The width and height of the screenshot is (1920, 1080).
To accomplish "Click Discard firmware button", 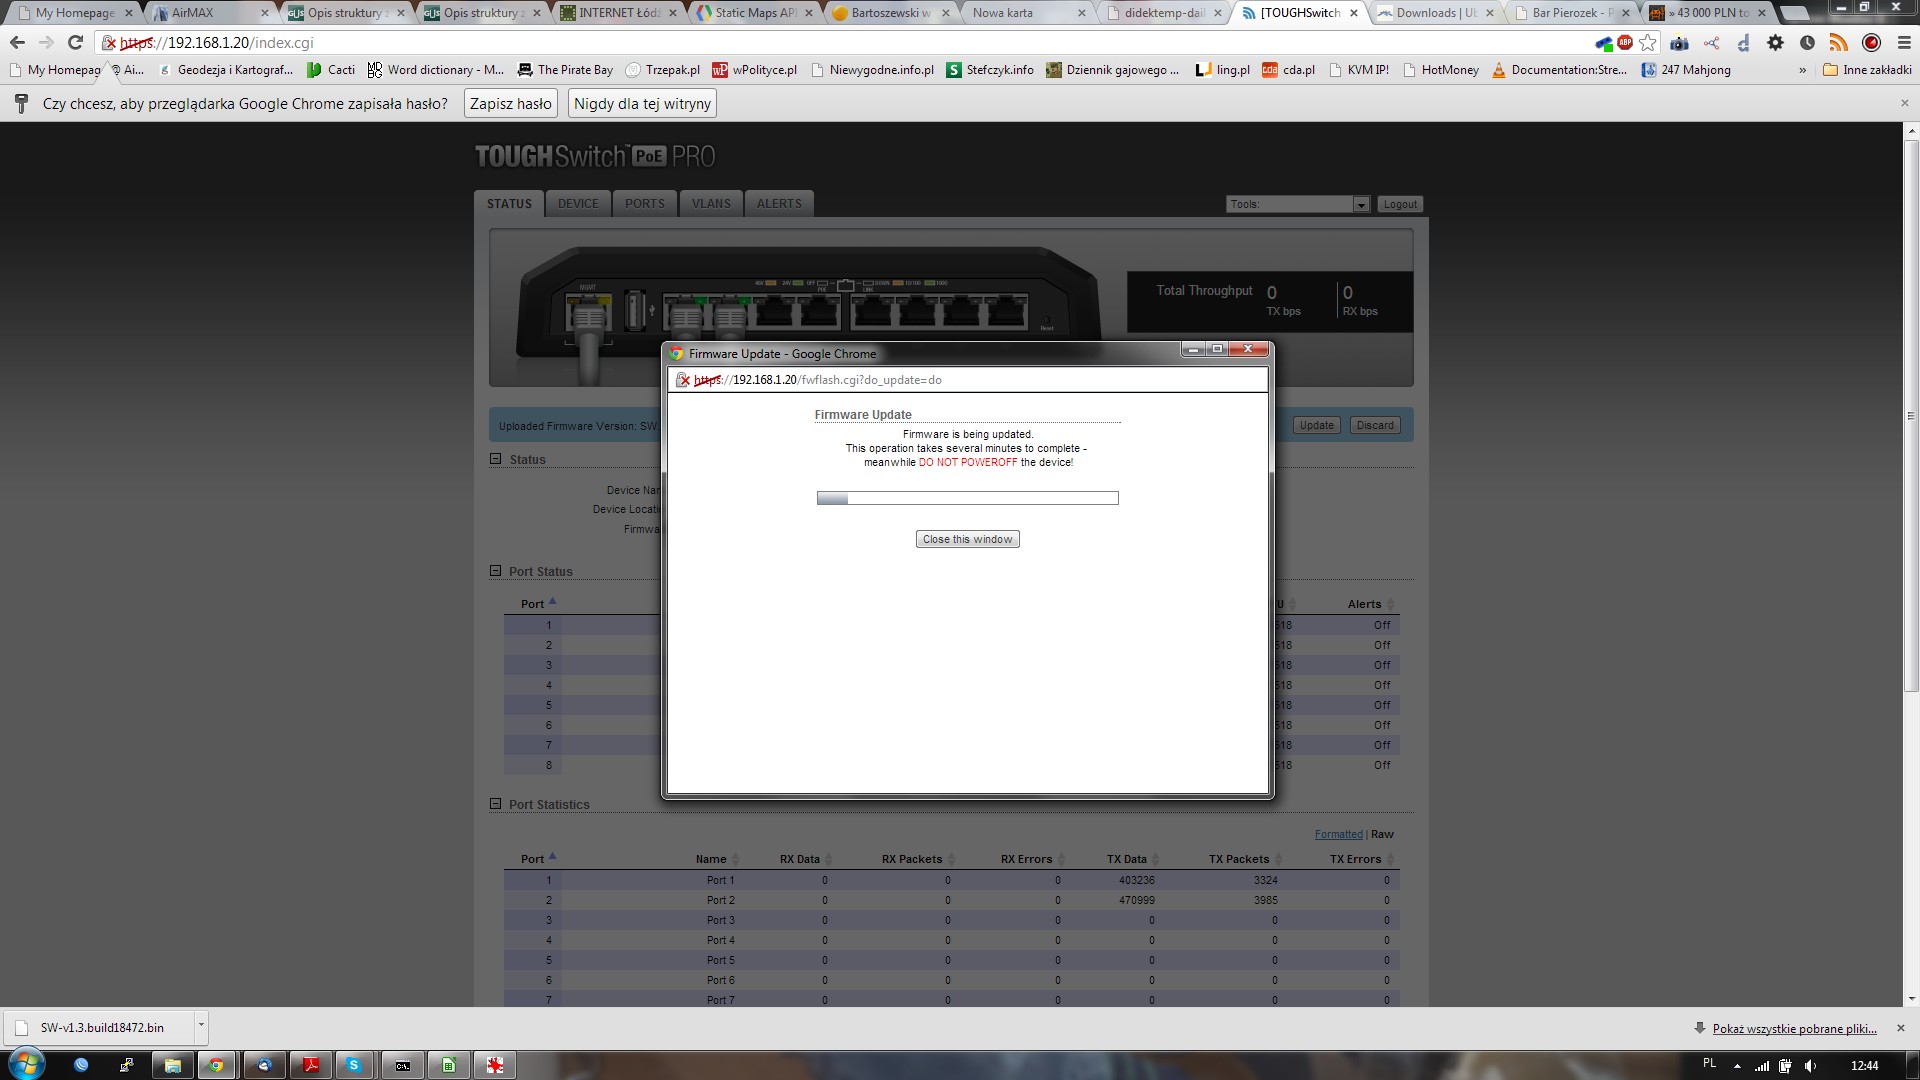I will pos(1375,425).
